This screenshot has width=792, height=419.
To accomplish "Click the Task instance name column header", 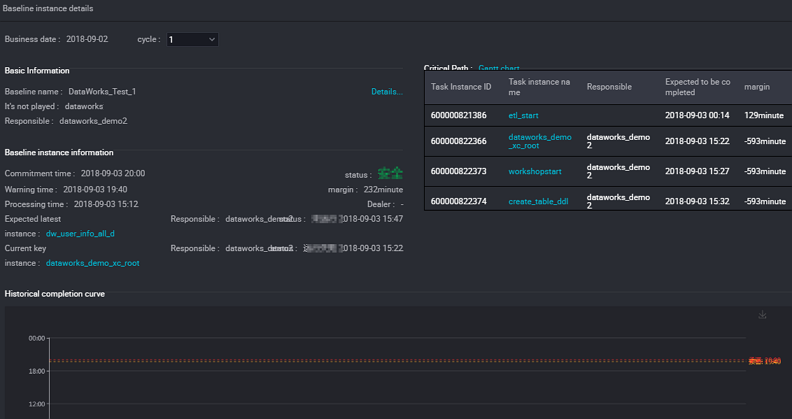I will pos(539,87).
